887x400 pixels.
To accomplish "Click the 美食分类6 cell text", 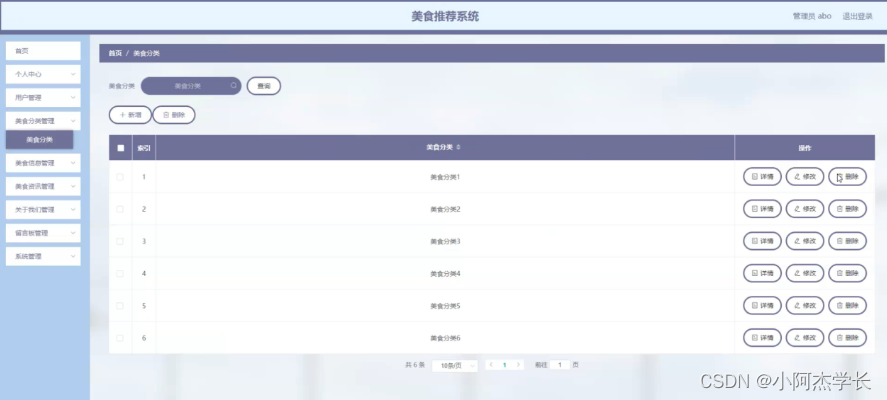I will (445, 338).
